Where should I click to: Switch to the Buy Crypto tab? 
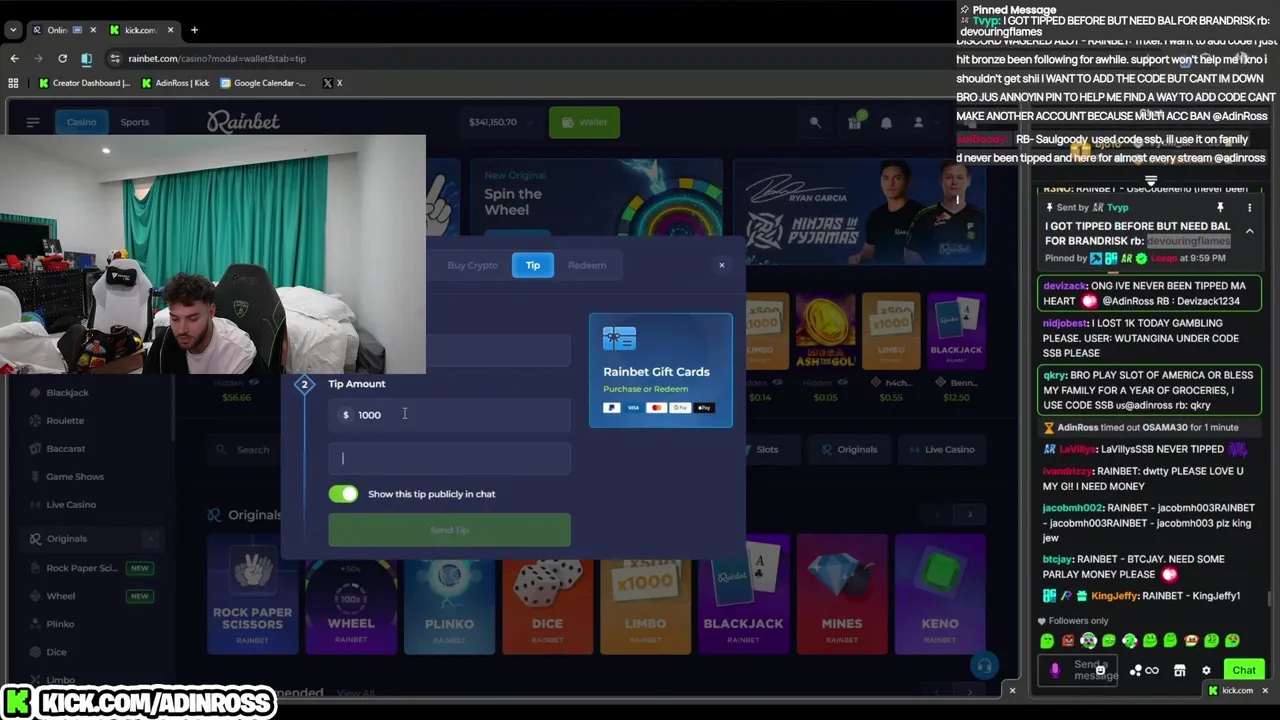pos(472,265)
